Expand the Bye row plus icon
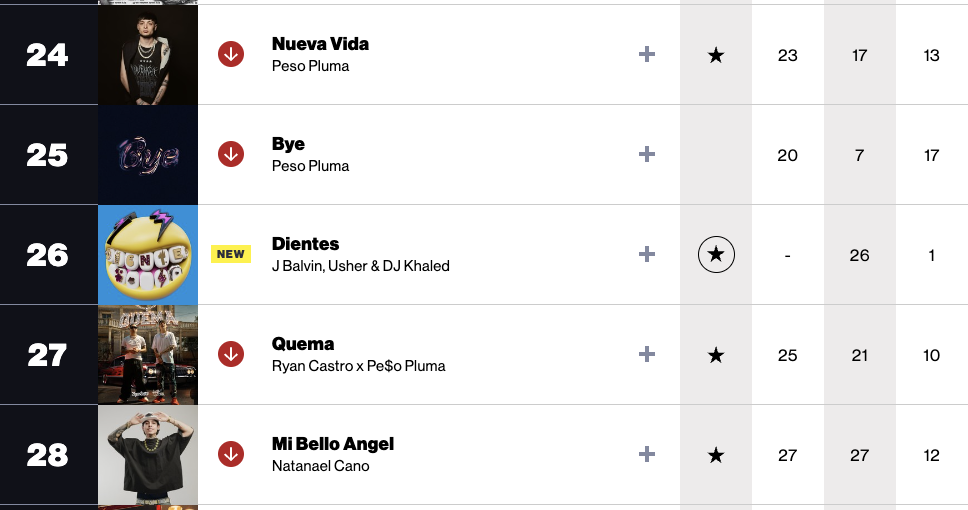This screenshot has width=968, height=510. pyautogui.click(x=646, y=154)
